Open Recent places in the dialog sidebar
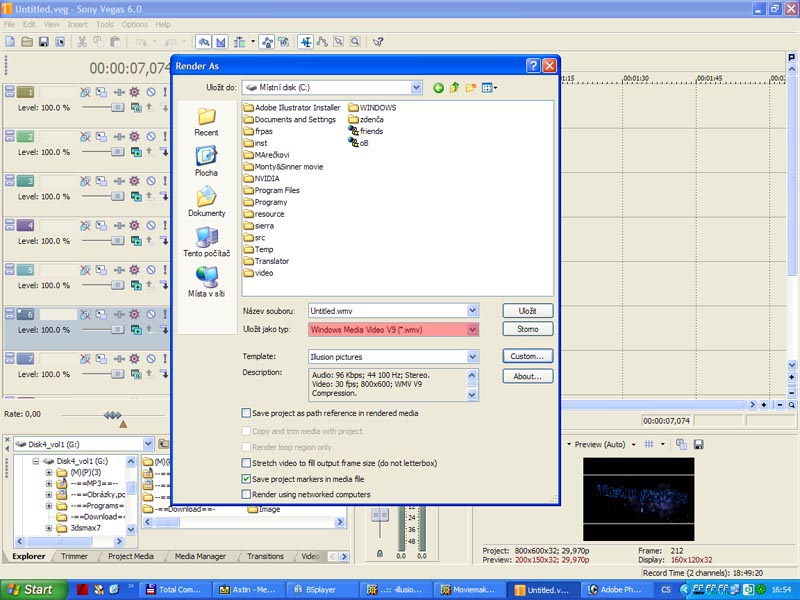The height and width of the screenshot is (600, 800). pyautogui.click(x=206, y=122)
